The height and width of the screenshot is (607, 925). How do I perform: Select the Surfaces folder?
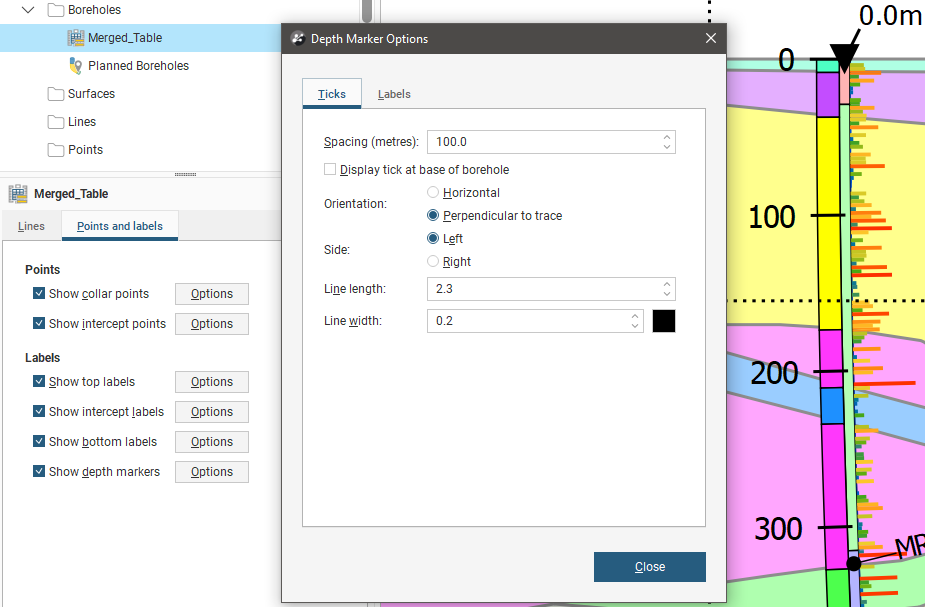(91, 94)
